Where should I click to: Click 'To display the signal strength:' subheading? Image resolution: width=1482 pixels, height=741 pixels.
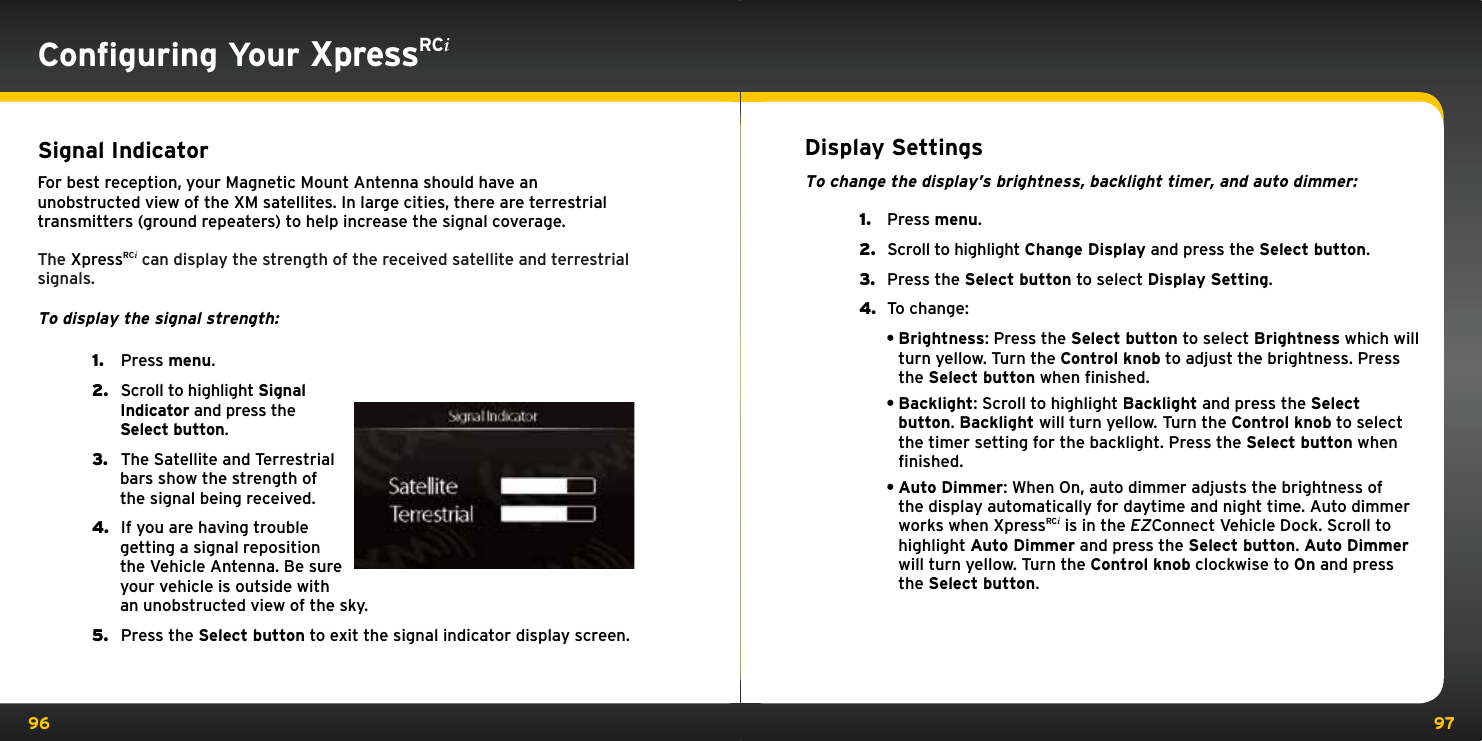coord(159,319)
